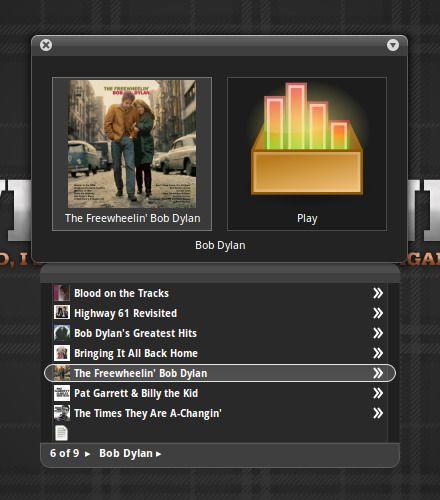440x500 pixels.
Task: Close the GNOME Do window
Action: point(46,45)
